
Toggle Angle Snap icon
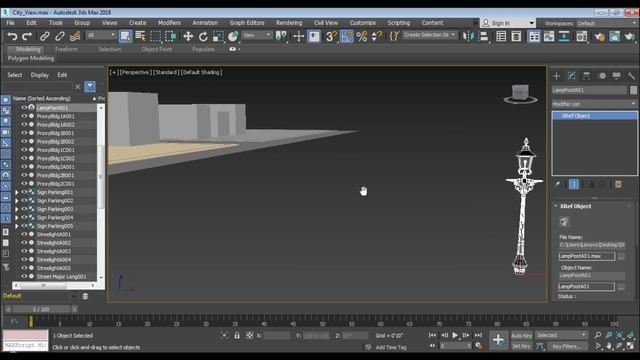(347, 37)
